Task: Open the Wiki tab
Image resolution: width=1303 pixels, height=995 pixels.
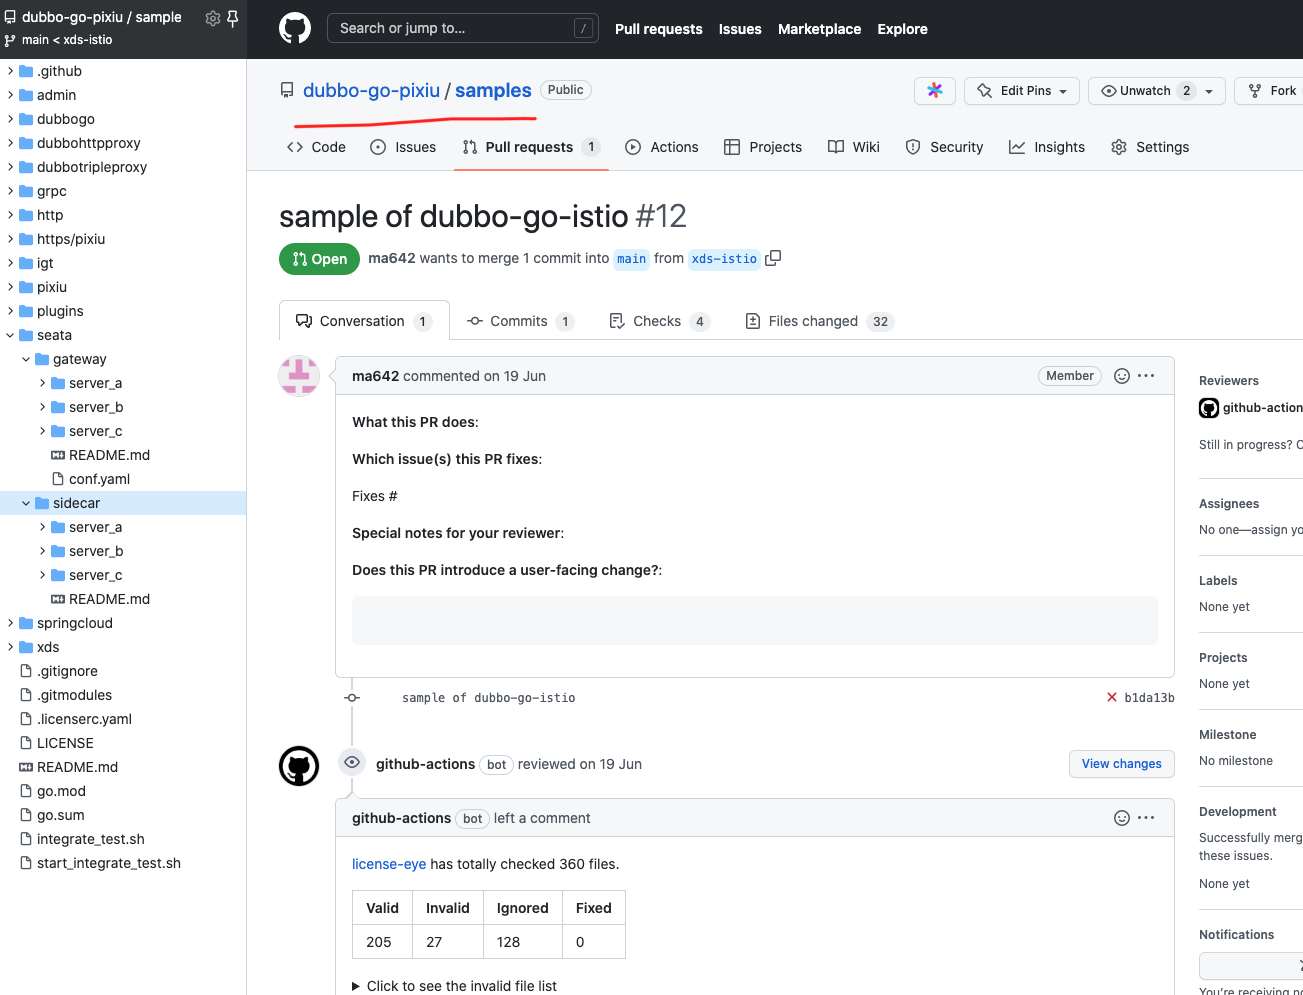Action: click(x=854, y=147)
